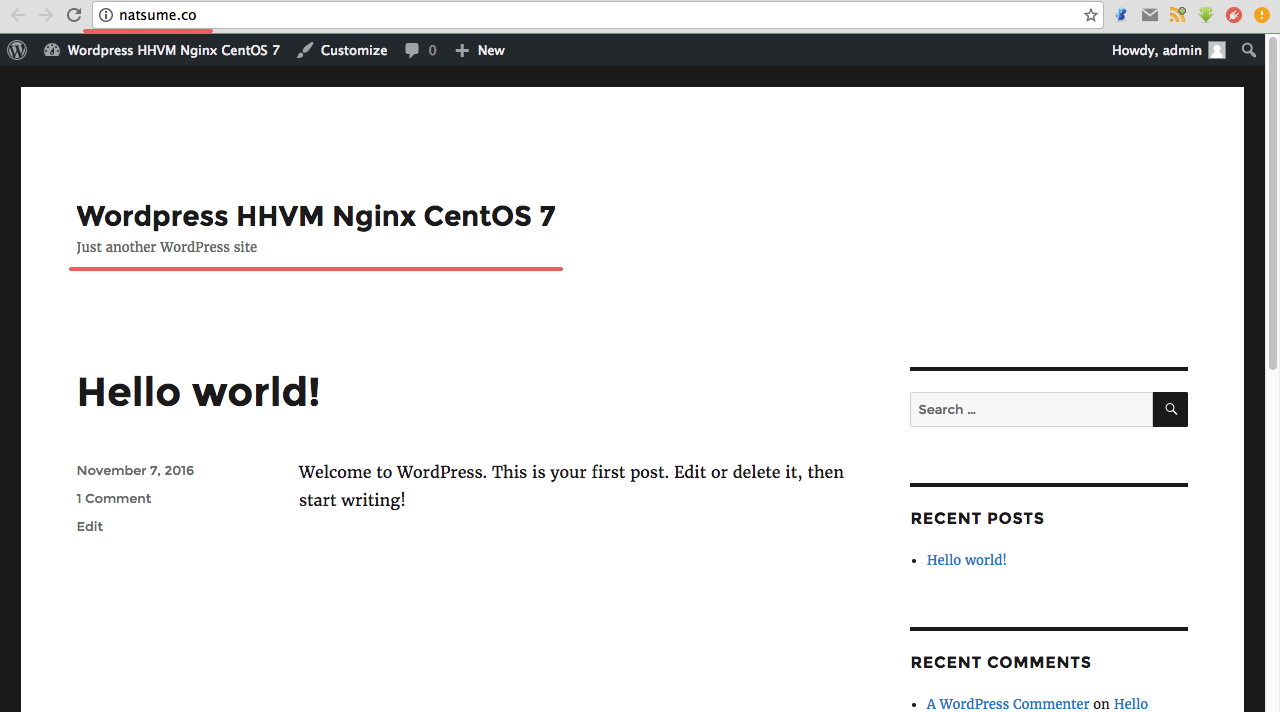Click into the sidebar Search field
The width and height of the screenshot is (1280, 712).
[1031, 409]
